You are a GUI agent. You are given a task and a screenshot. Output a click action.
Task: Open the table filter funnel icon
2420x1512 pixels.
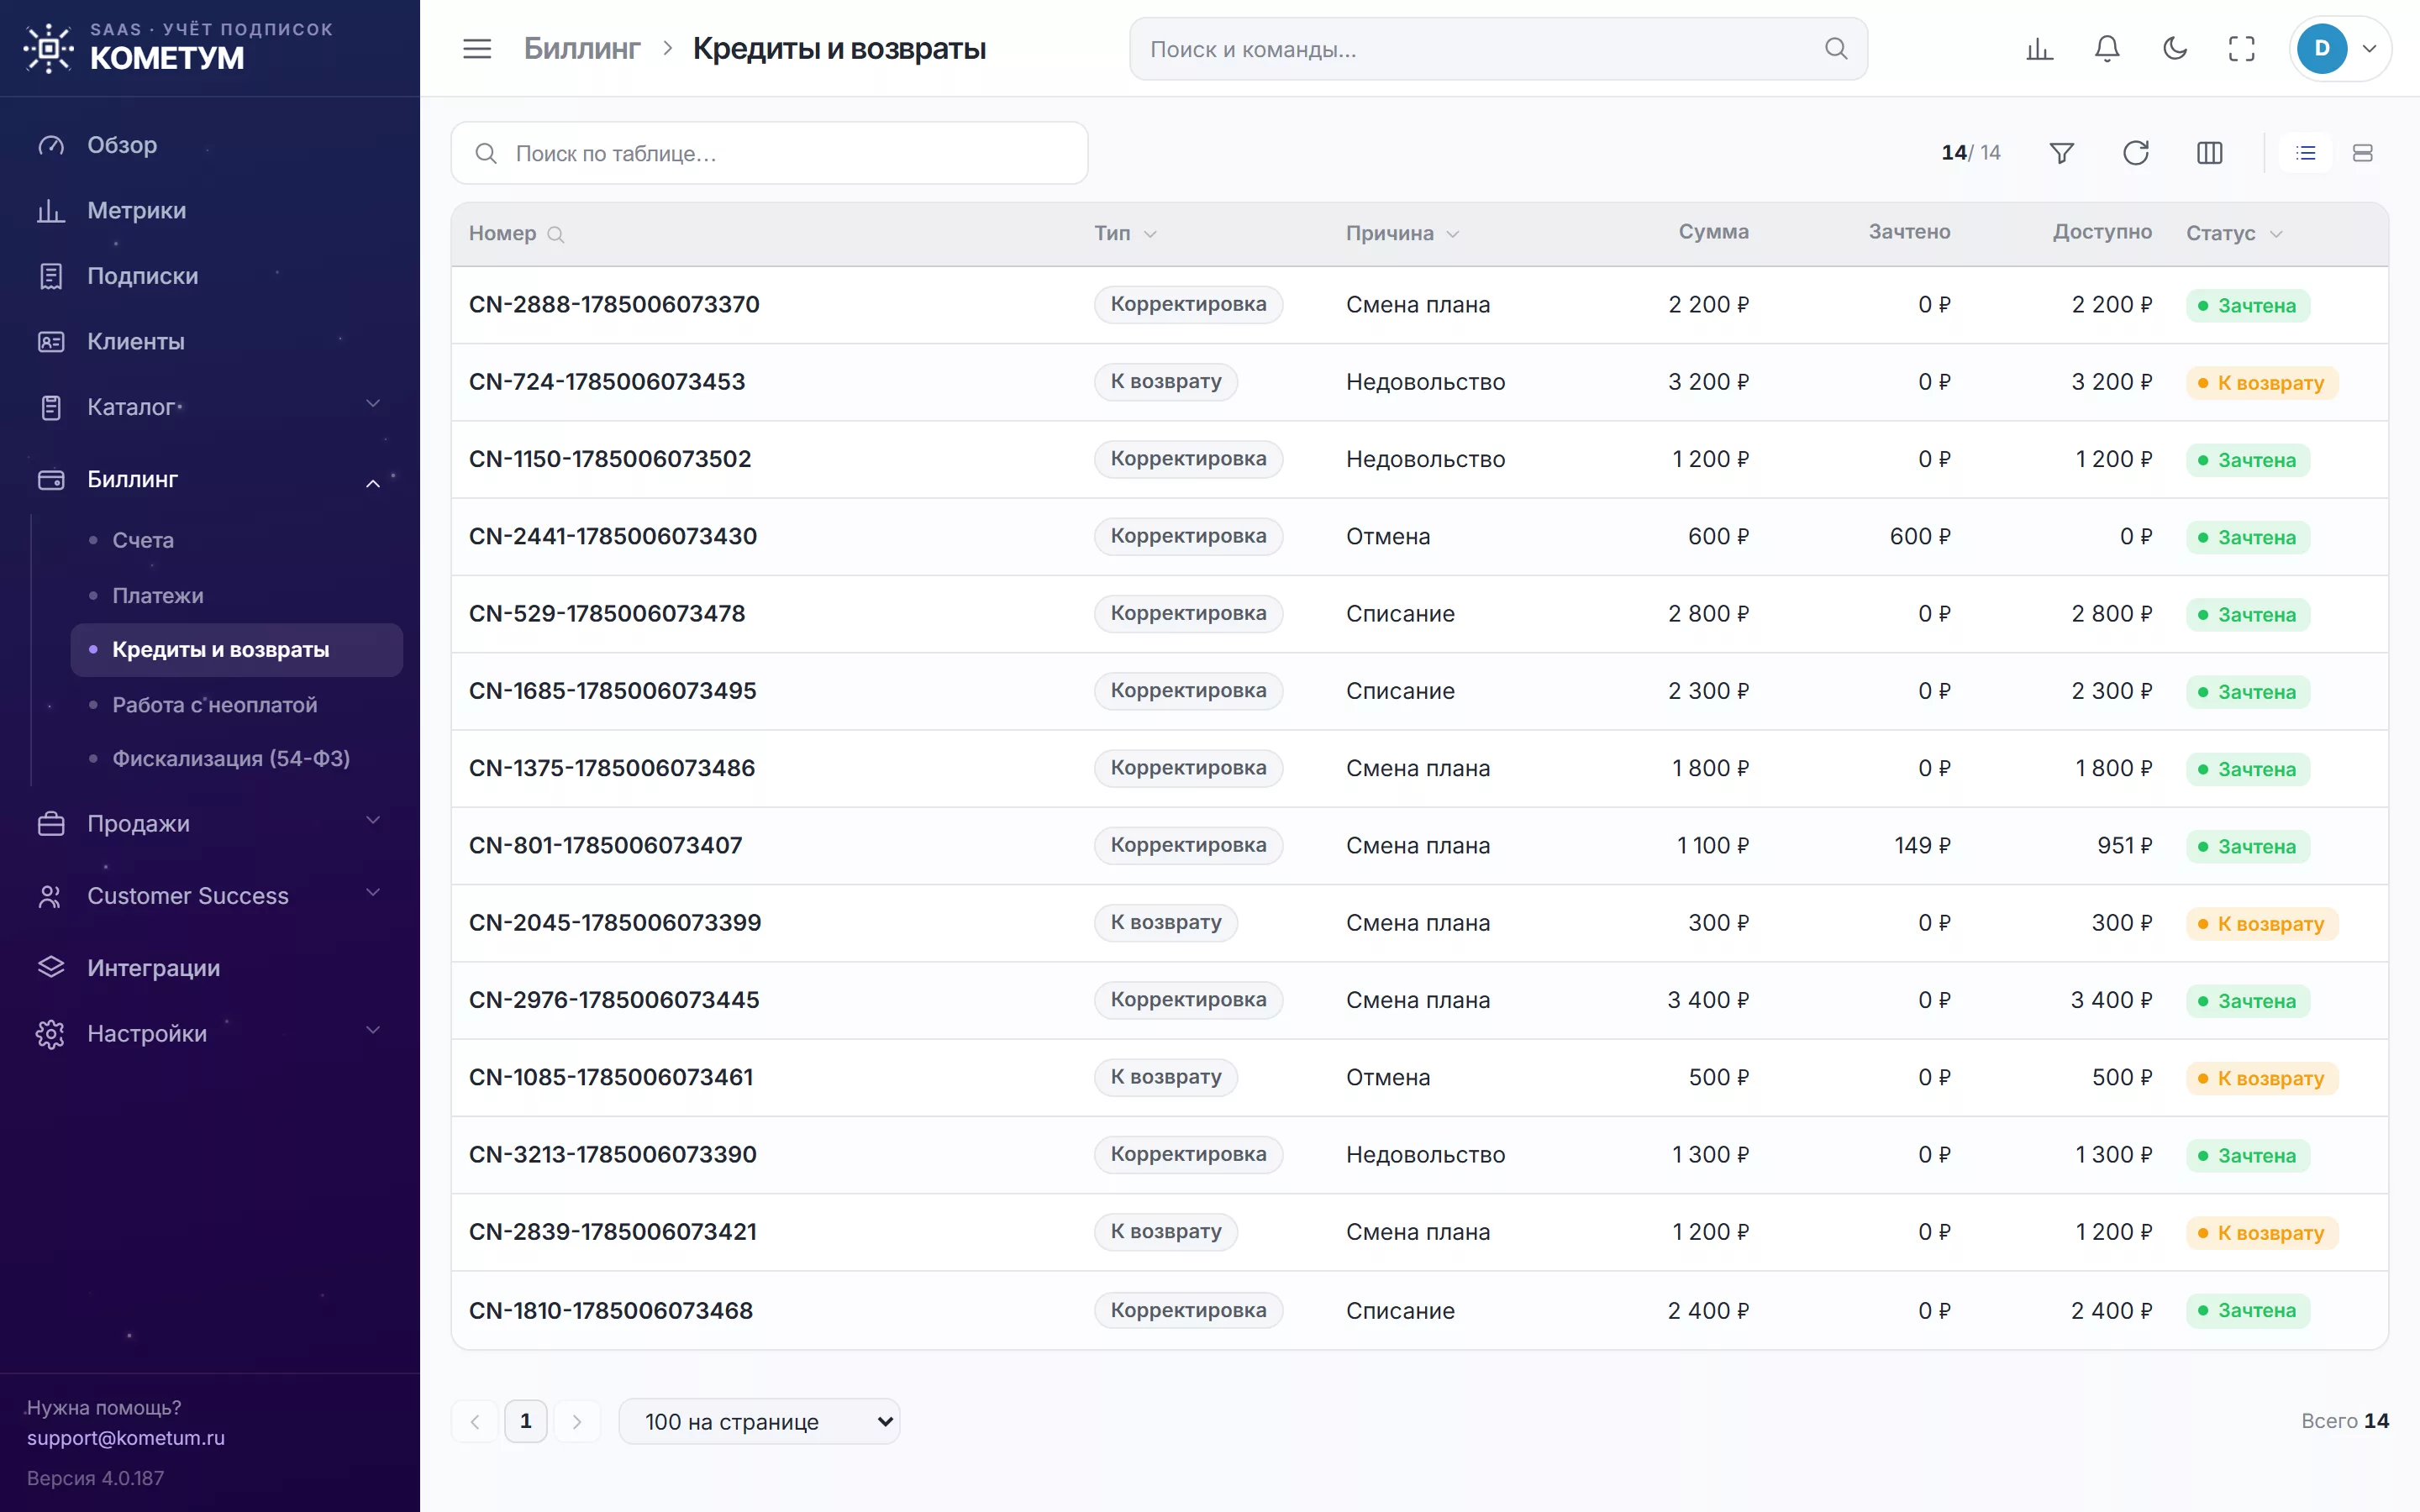click(2061, 153)
